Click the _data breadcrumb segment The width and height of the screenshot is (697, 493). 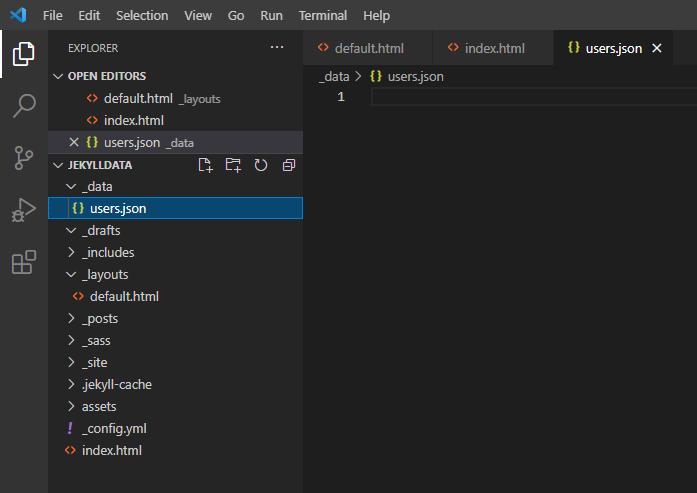click(334, 76)
